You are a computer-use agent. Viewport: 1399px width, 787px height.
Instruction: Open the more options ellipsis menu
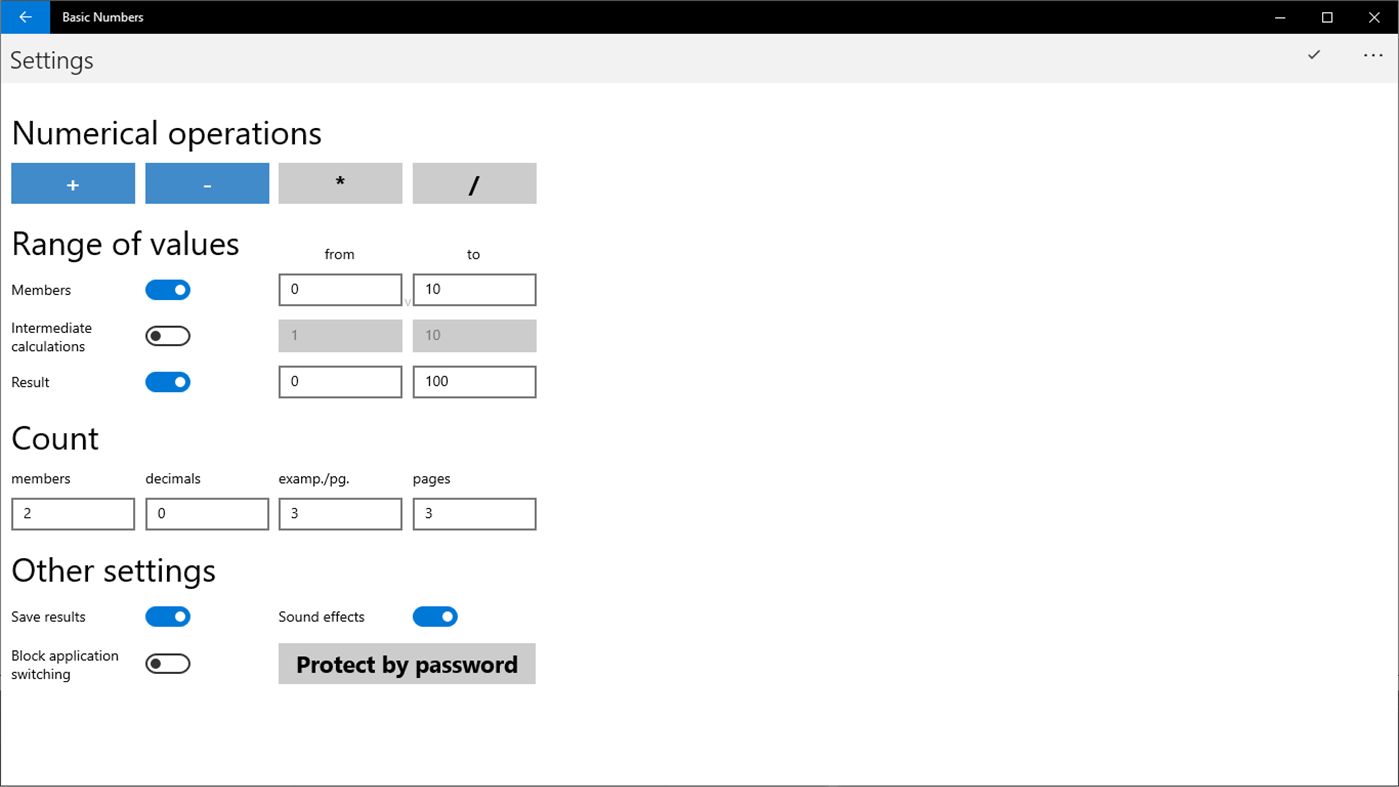tap(1373, 56)
